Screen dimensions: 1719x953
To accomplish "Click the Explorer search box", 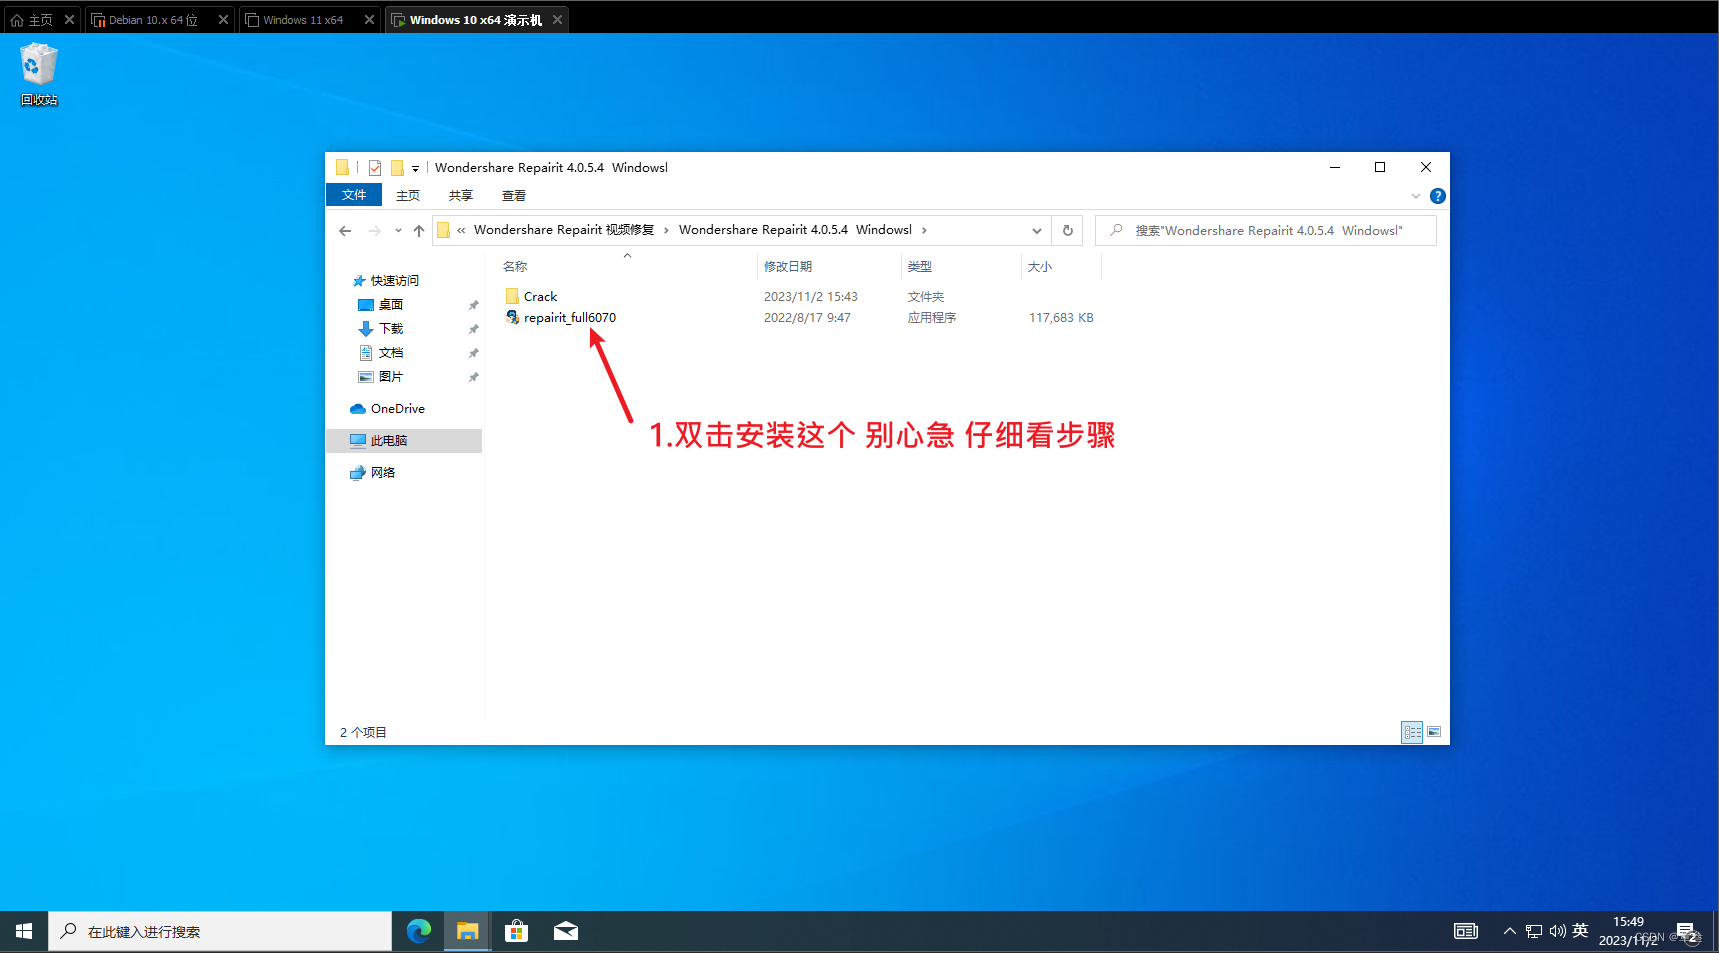I will [1266, 231].
